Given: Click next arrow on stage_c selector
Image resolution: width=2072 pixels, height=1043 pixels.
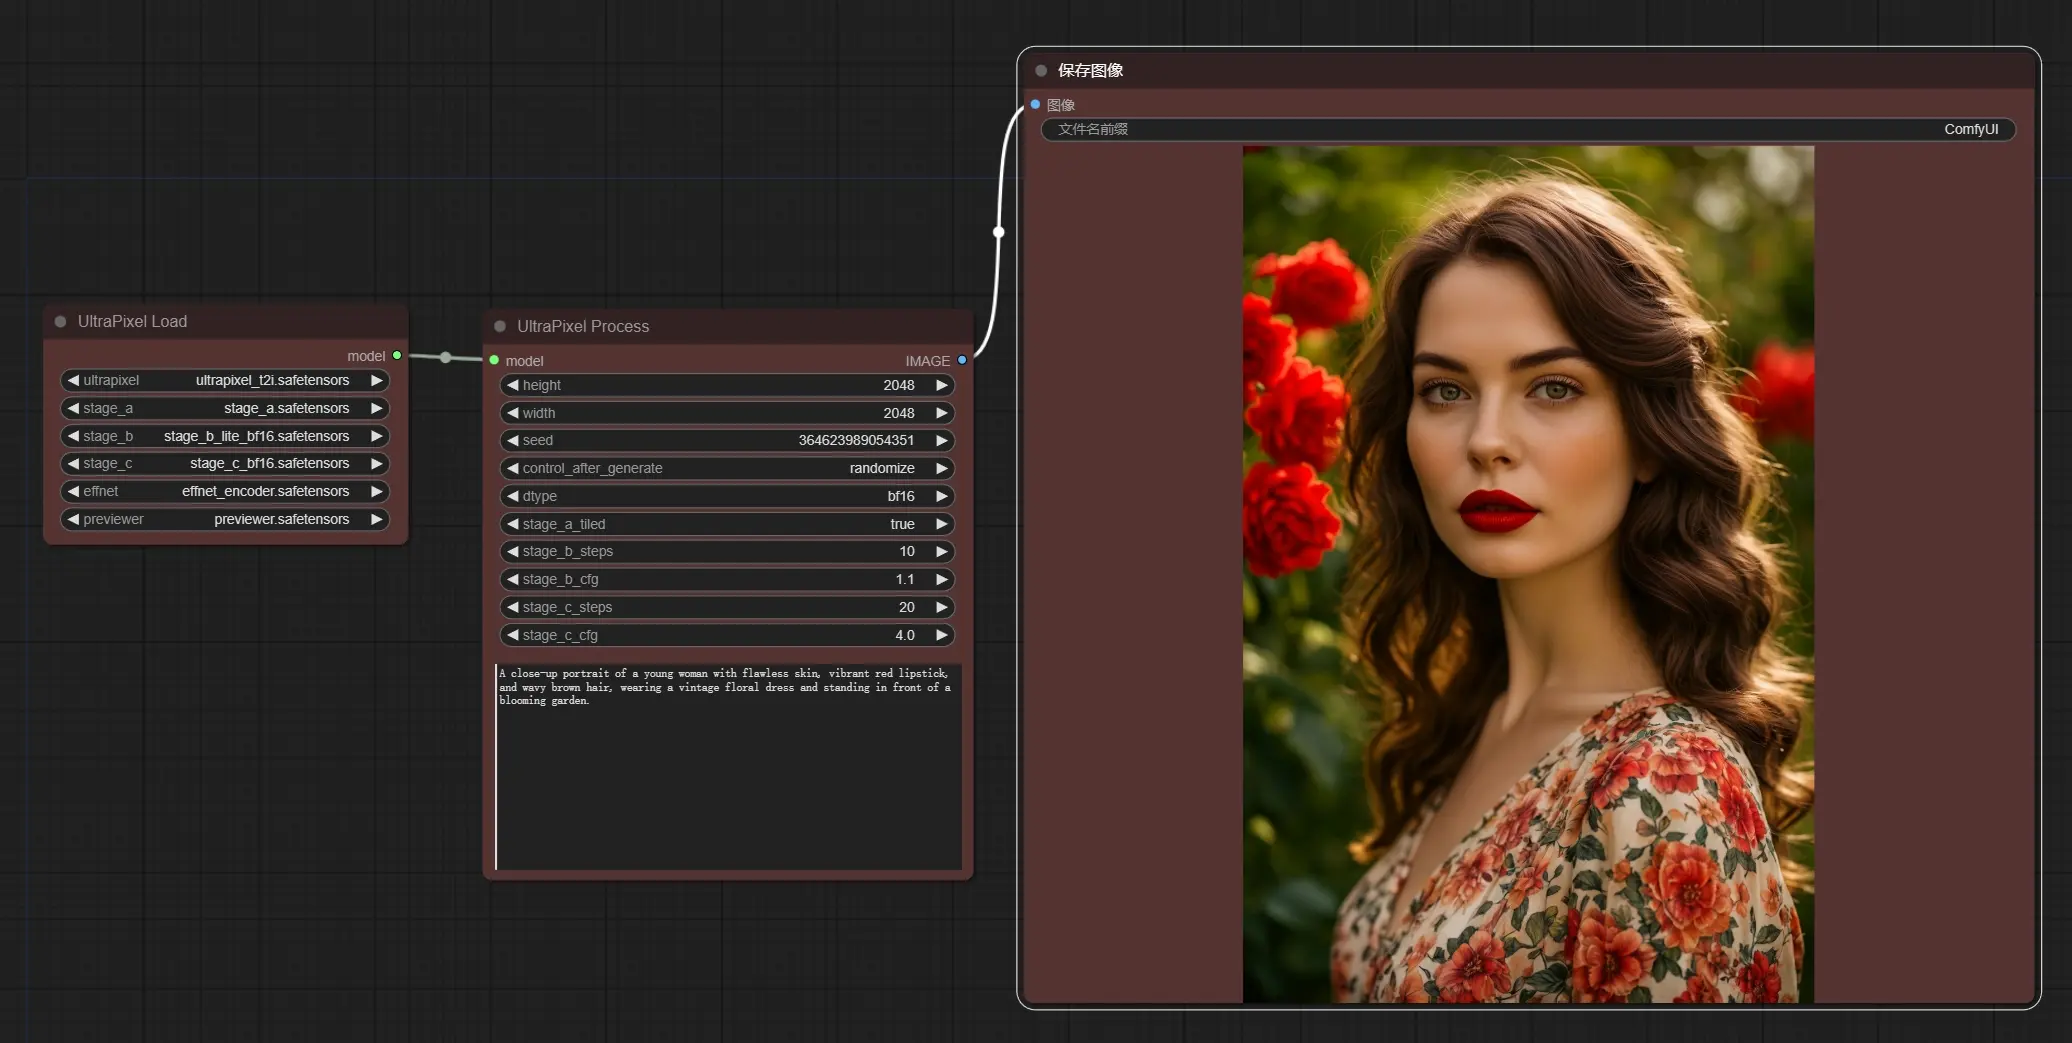Looking at the screenshot, I should [377, 463].
